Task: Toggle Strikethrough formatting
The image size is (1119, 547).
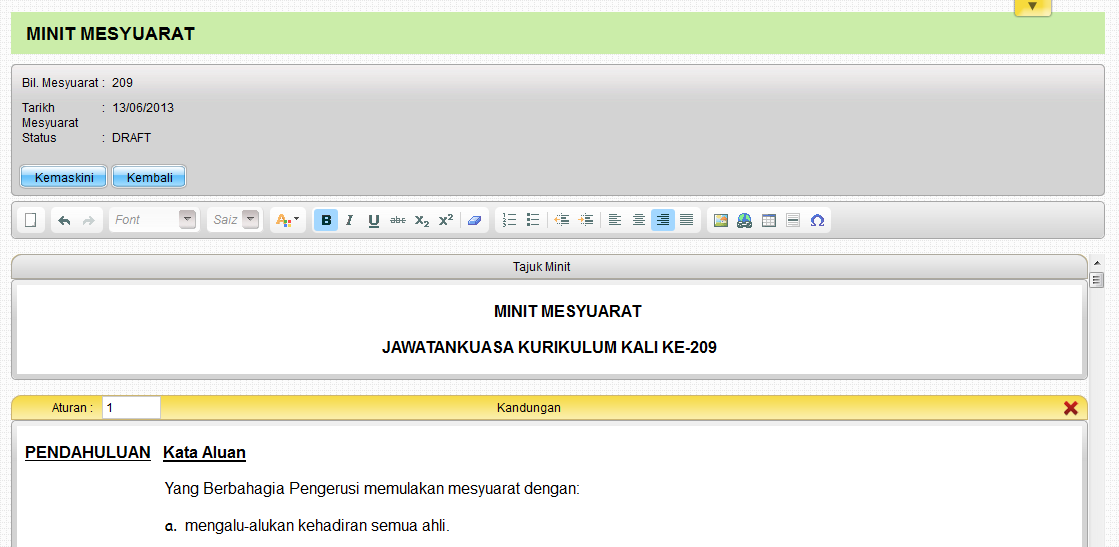Action: [398, 220]
